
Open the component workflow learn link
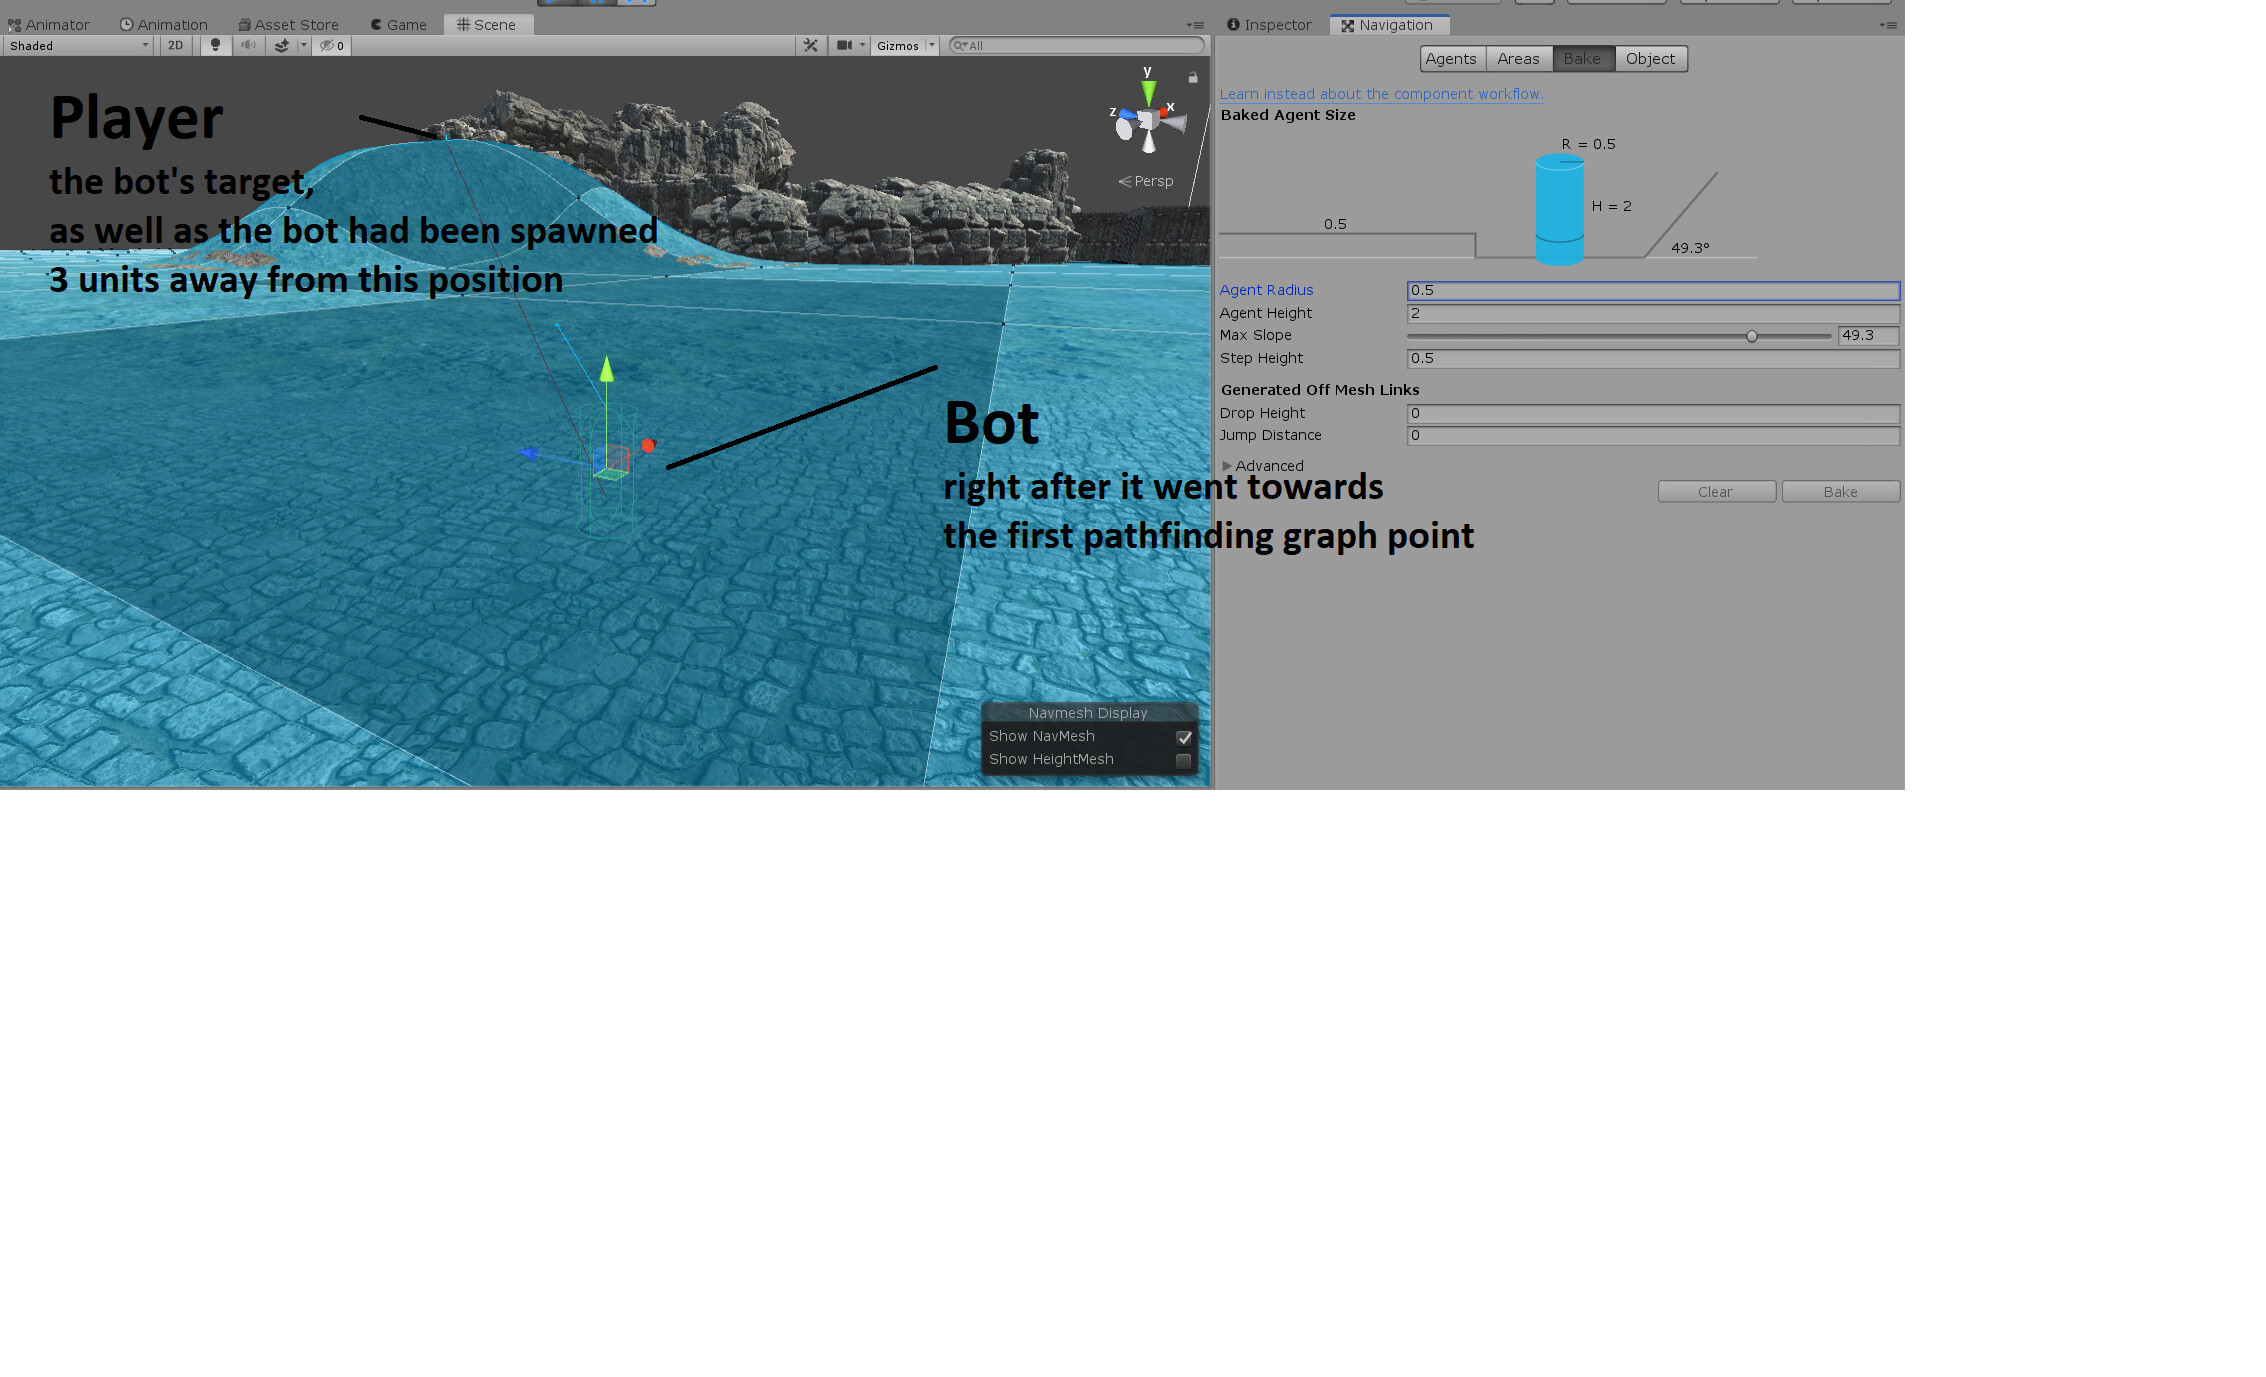click(x=1380, y=93)
